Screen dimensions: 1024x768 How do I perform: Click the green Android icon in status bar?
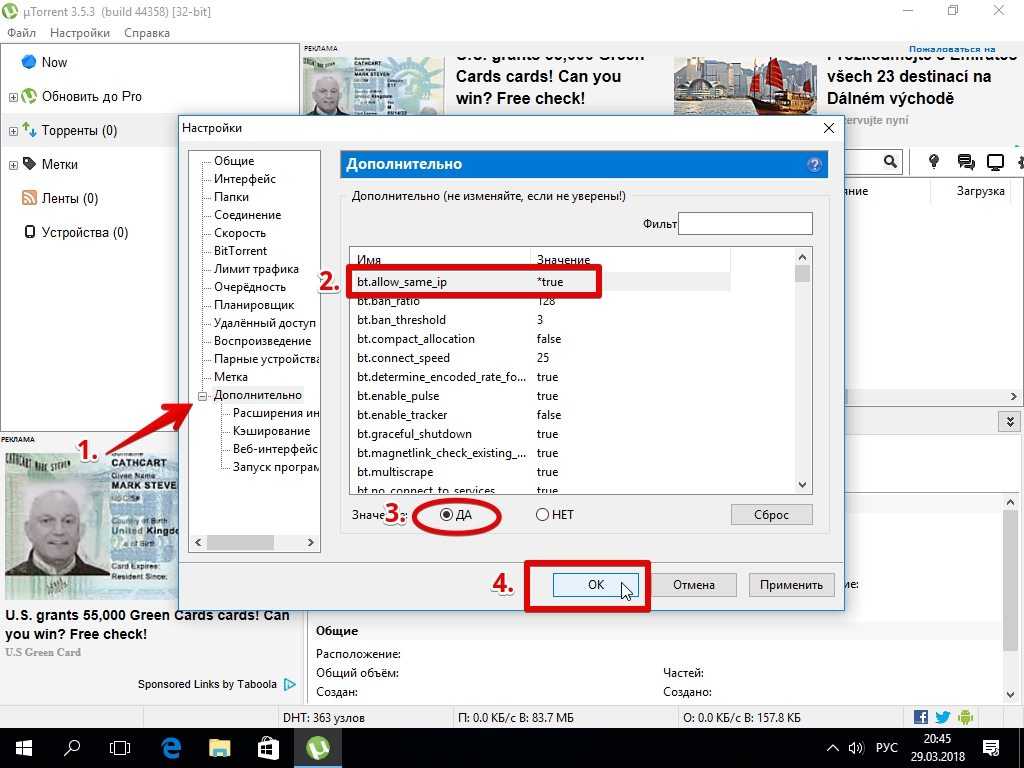(x=964, y=717)
